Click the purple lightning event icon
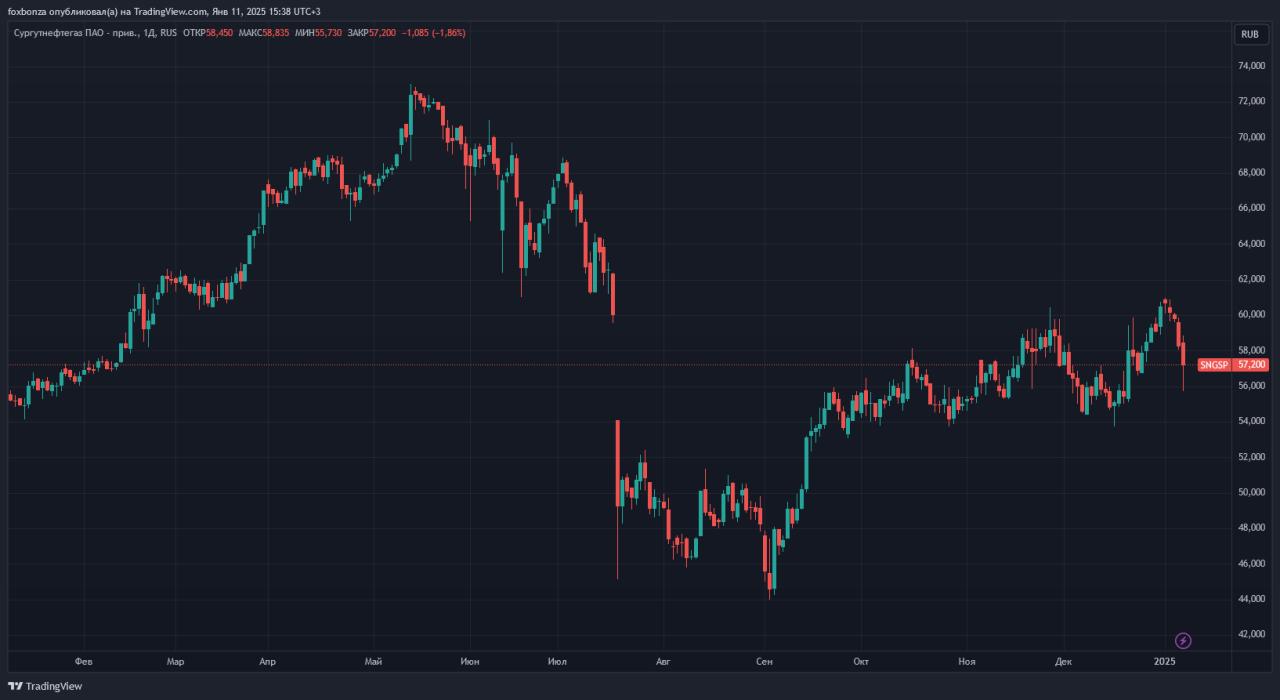Screen dimensions: 1280x700 pos(1183,640)
